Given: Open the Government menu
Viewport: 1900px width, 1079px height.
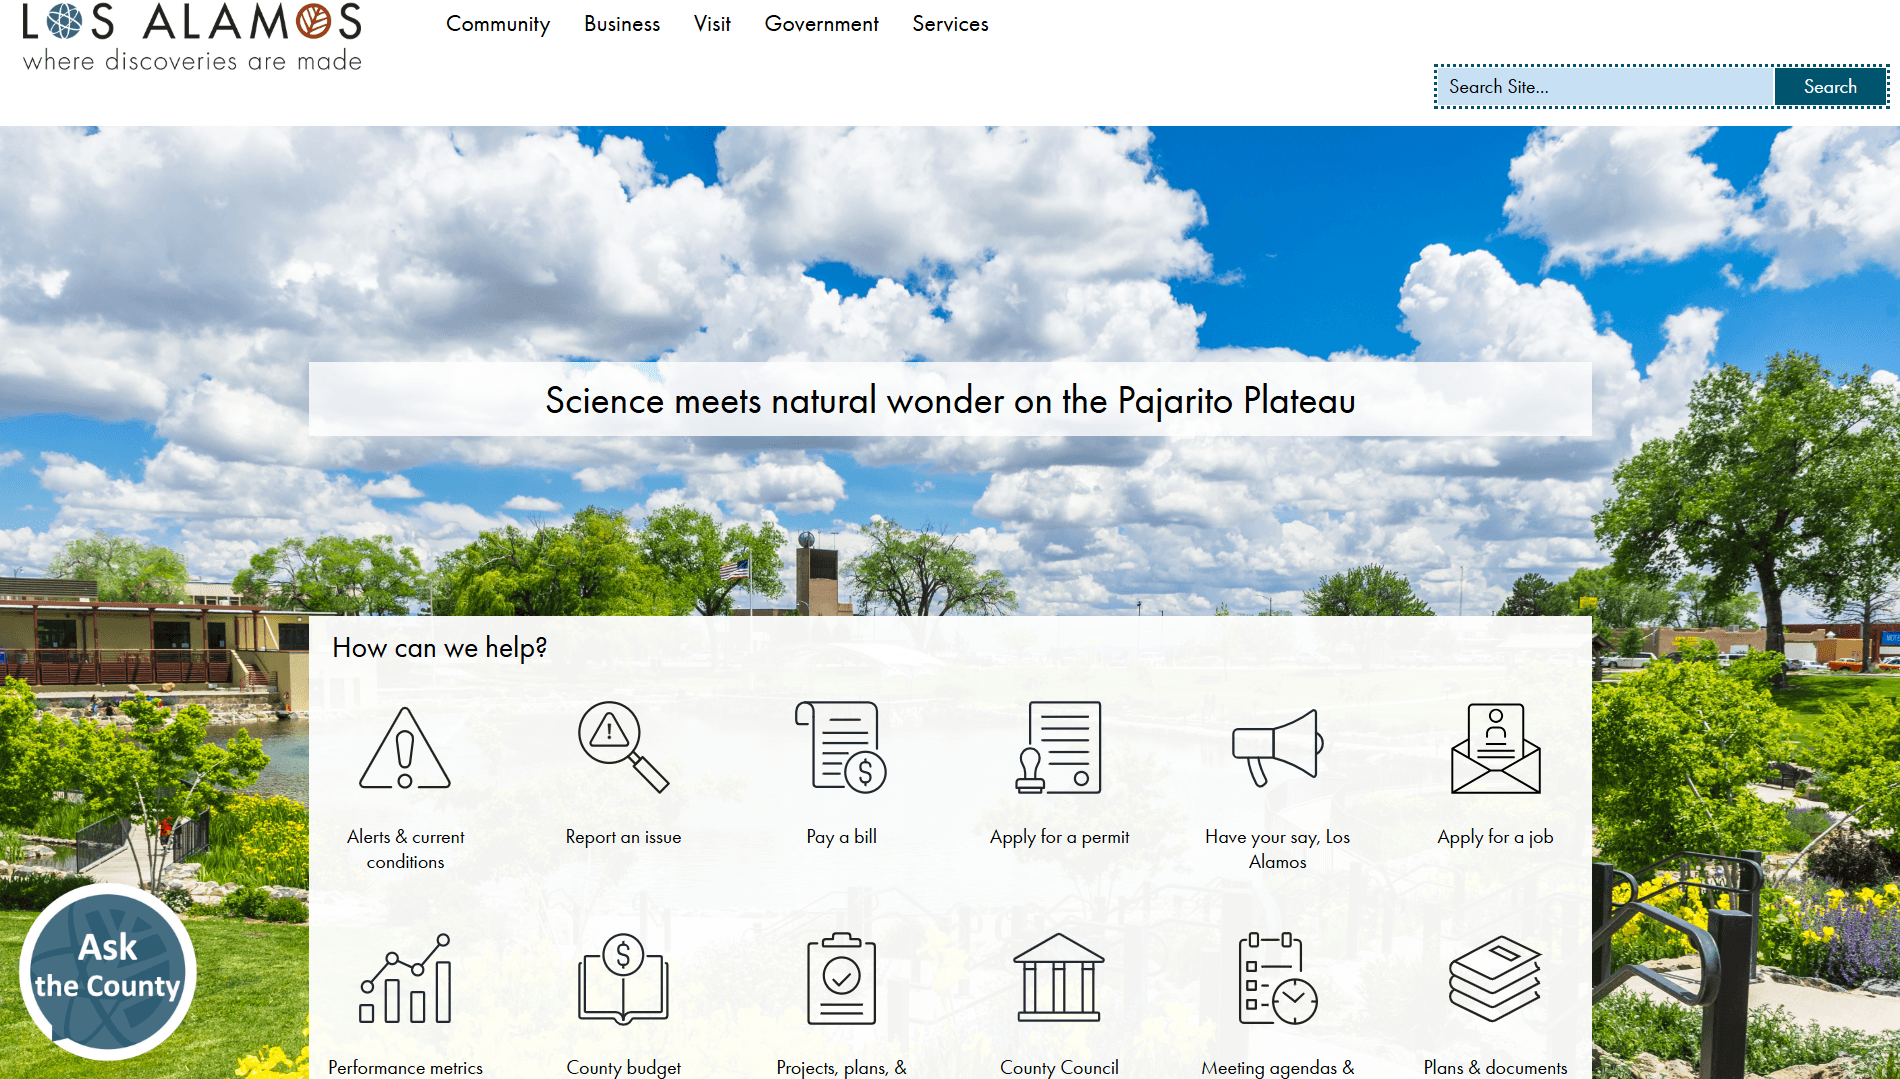Looking at the screenshot, I should point(821,24).
